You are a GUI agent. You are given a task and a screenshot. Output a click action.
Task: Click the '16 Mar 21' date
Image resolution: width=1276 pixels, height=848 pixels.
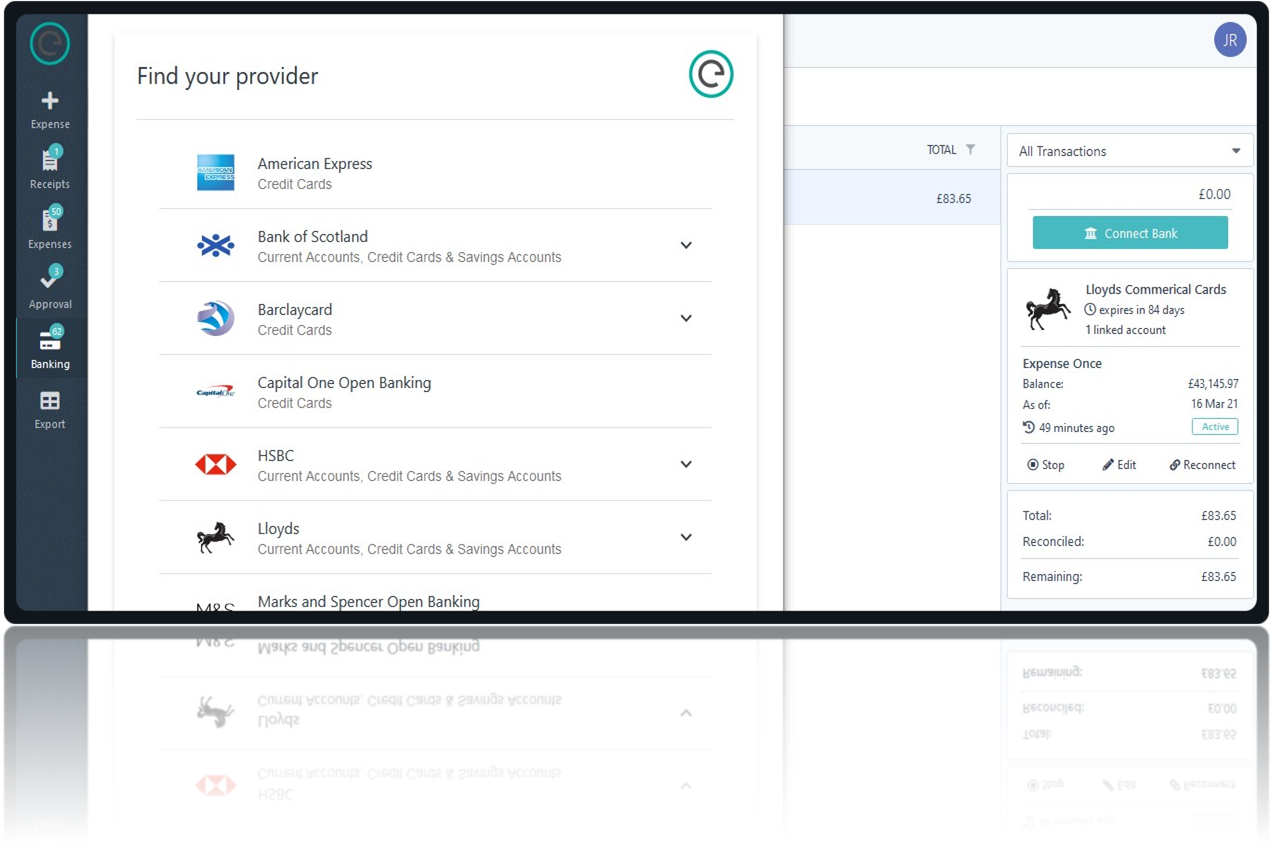[1214, 404]
